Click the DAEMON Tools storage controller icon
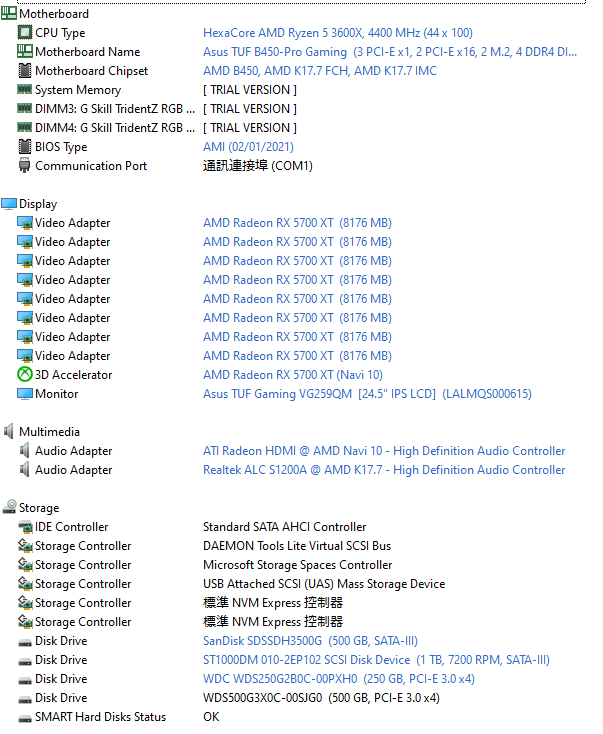The width and height of the screenshot is (603, 734). [x=25, y=545]
